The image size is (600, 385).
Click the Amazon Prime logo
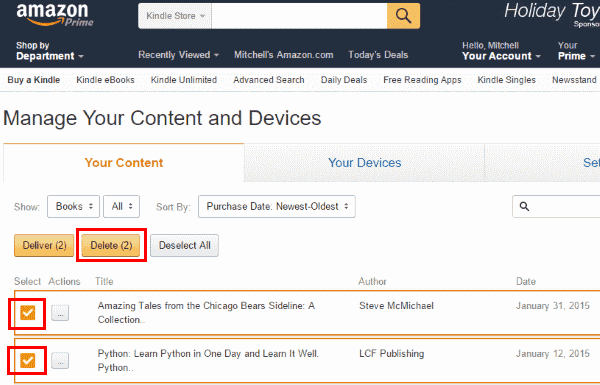pyautogui.click(x=55, y=15)
